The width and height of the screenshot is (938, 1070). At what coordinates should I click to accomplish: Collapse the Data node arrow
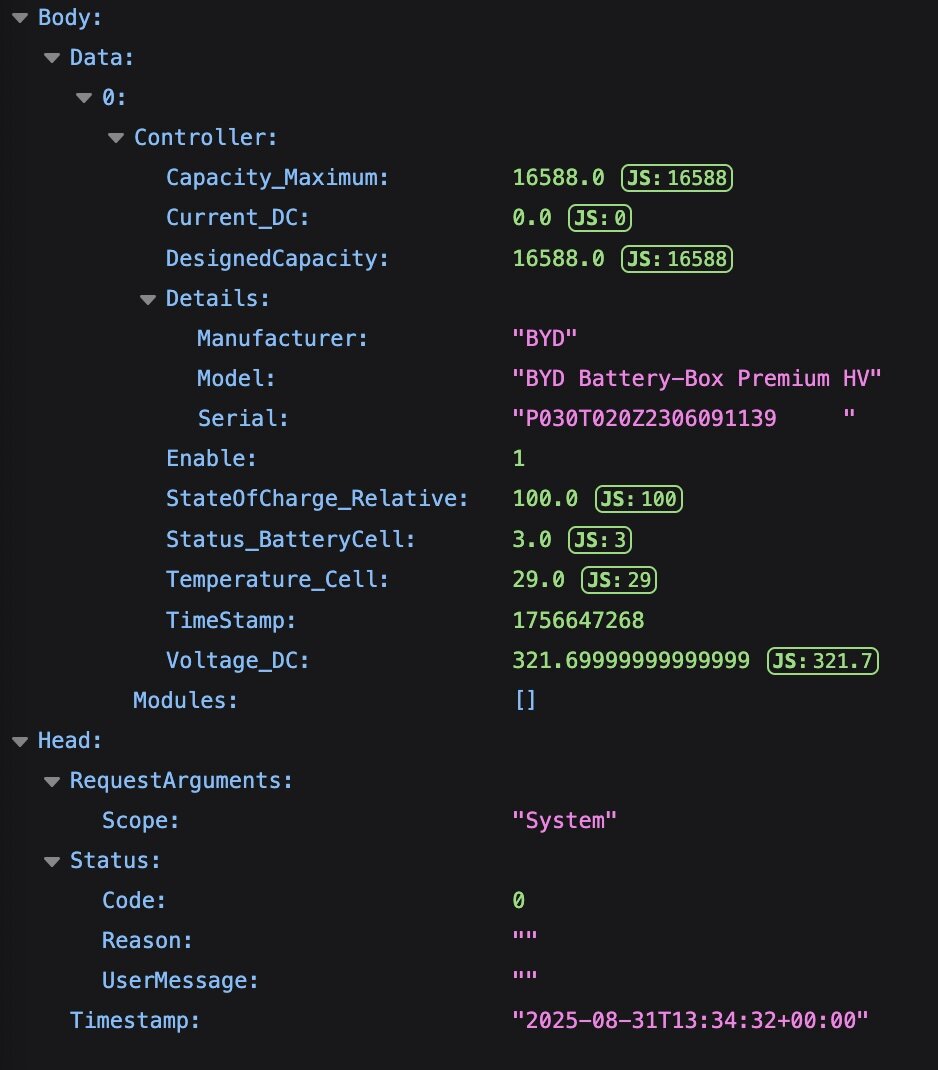pyautogui.click(x=52, y=58)
